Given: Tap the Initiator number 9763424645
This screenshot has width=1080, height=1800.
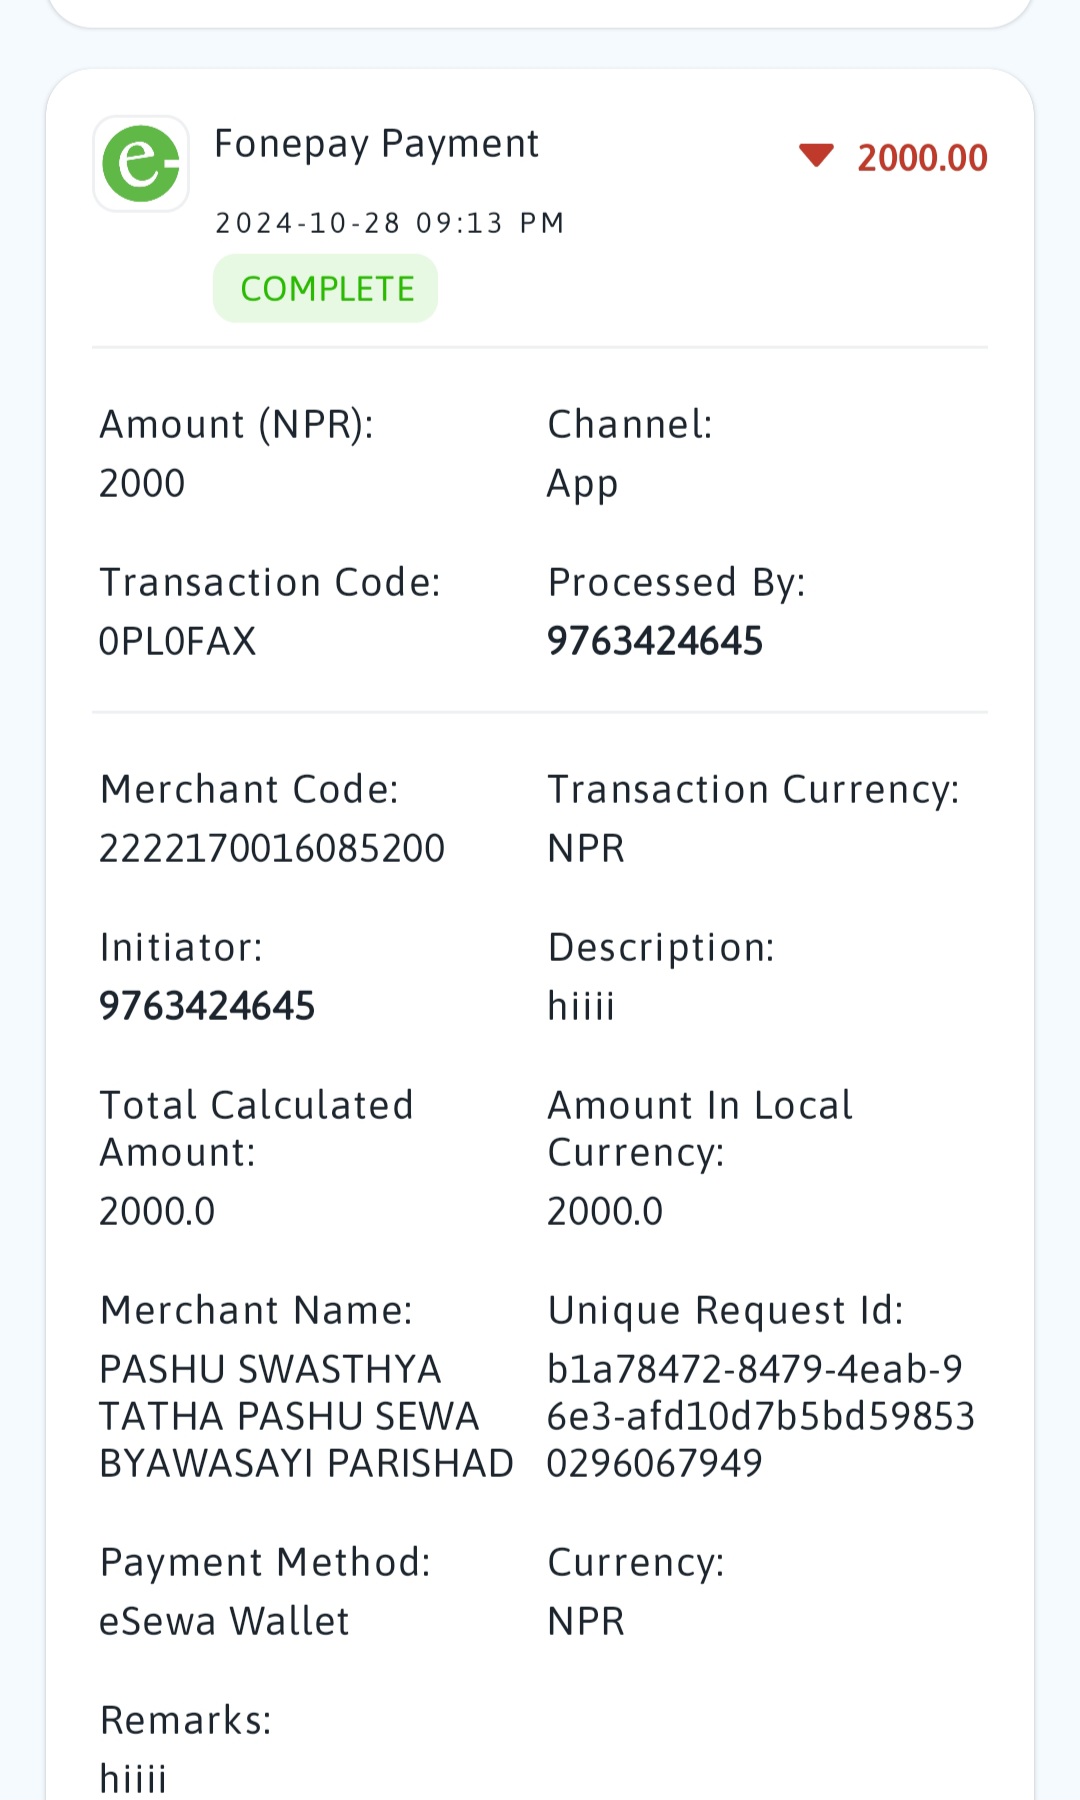Looking at the screenshot, I should 207,1006.
